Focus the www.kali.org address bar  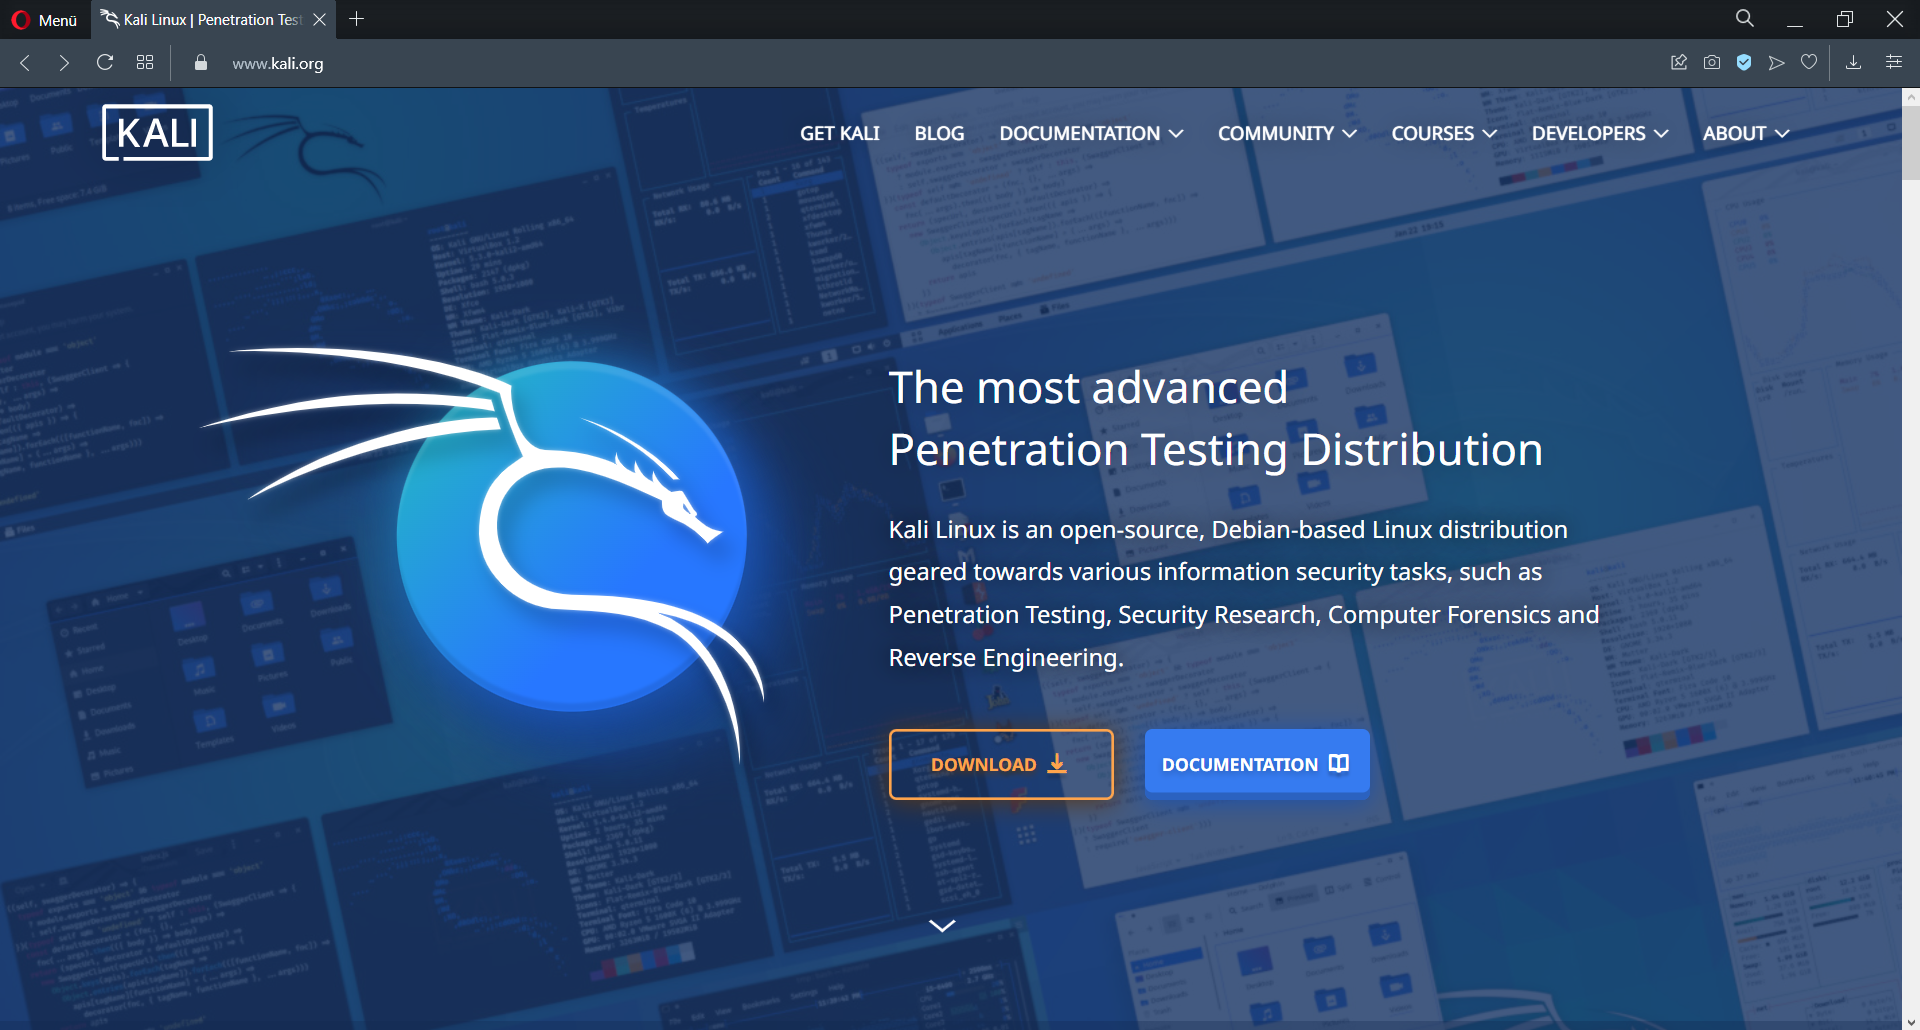coord(278,63)
